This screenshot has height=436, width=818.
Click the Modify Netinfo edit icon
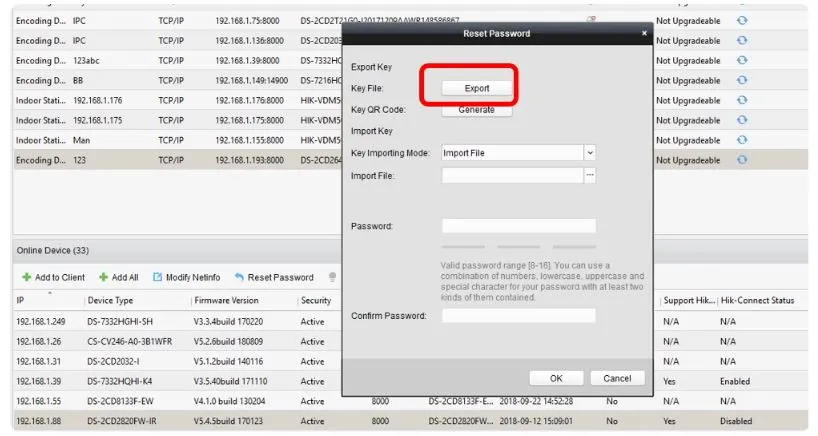[x=158, y=277]
